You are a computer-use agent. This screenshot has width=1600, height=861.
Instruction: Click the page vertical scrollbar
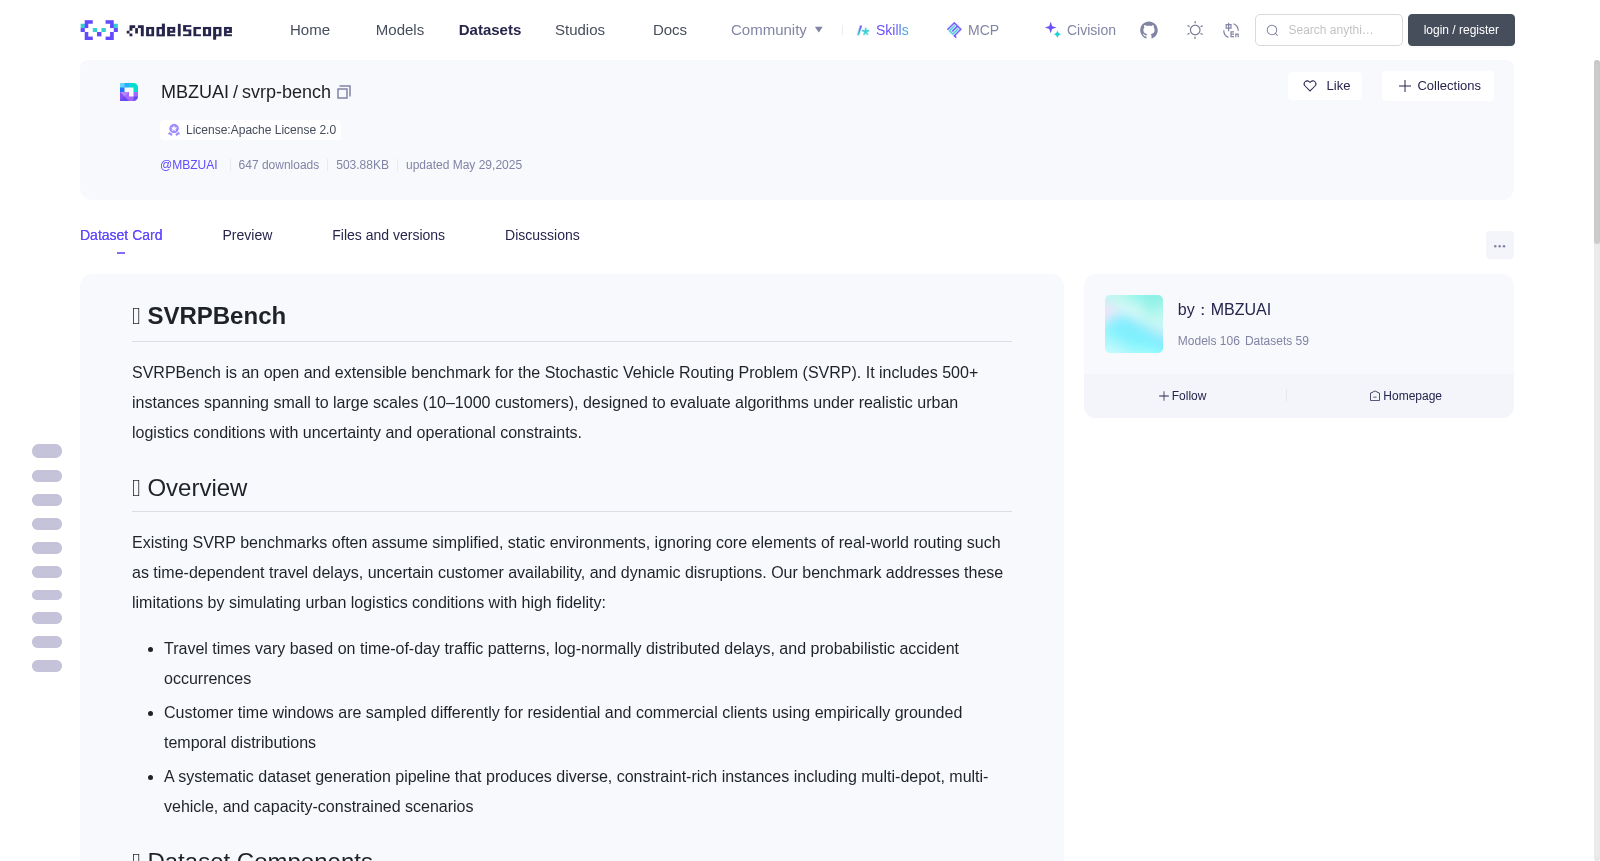pos(1596,150)
